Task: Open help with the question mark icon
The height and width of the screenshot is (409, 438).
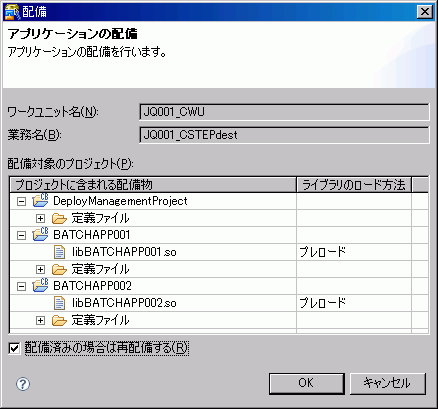Action: click(x=23, y=384)
